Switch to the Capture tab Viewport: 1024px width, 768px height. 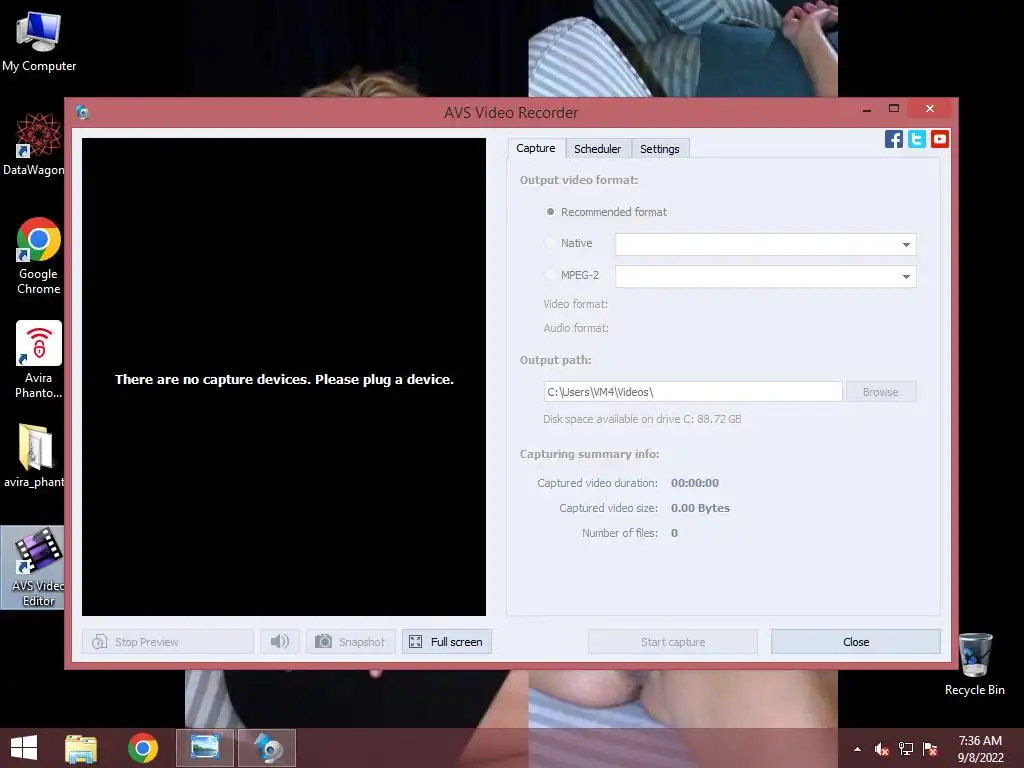[x=536, y=148]
